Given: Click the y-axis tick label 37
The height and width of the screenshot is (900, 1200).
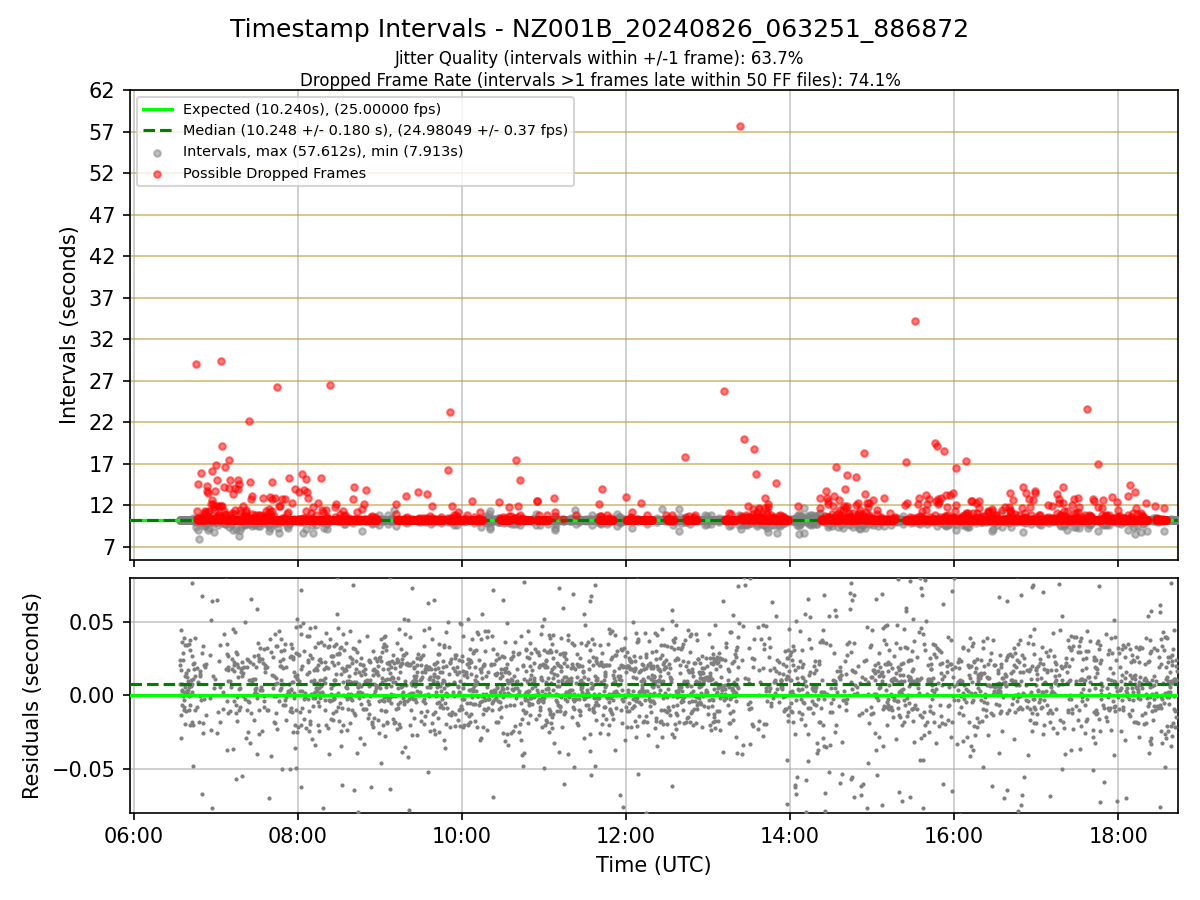Looking at the screenshot, I should (104, 298).
